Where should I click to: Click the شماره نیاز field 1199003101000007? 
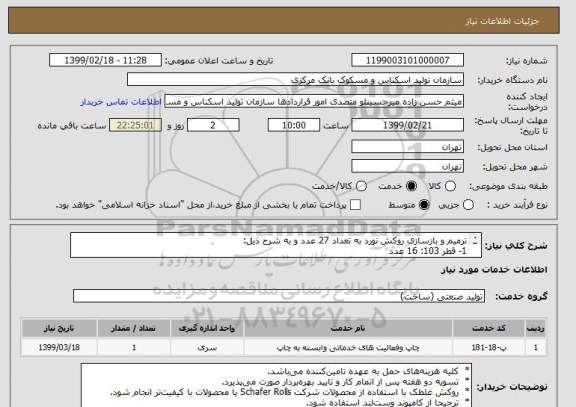click(x=407, y=60)
